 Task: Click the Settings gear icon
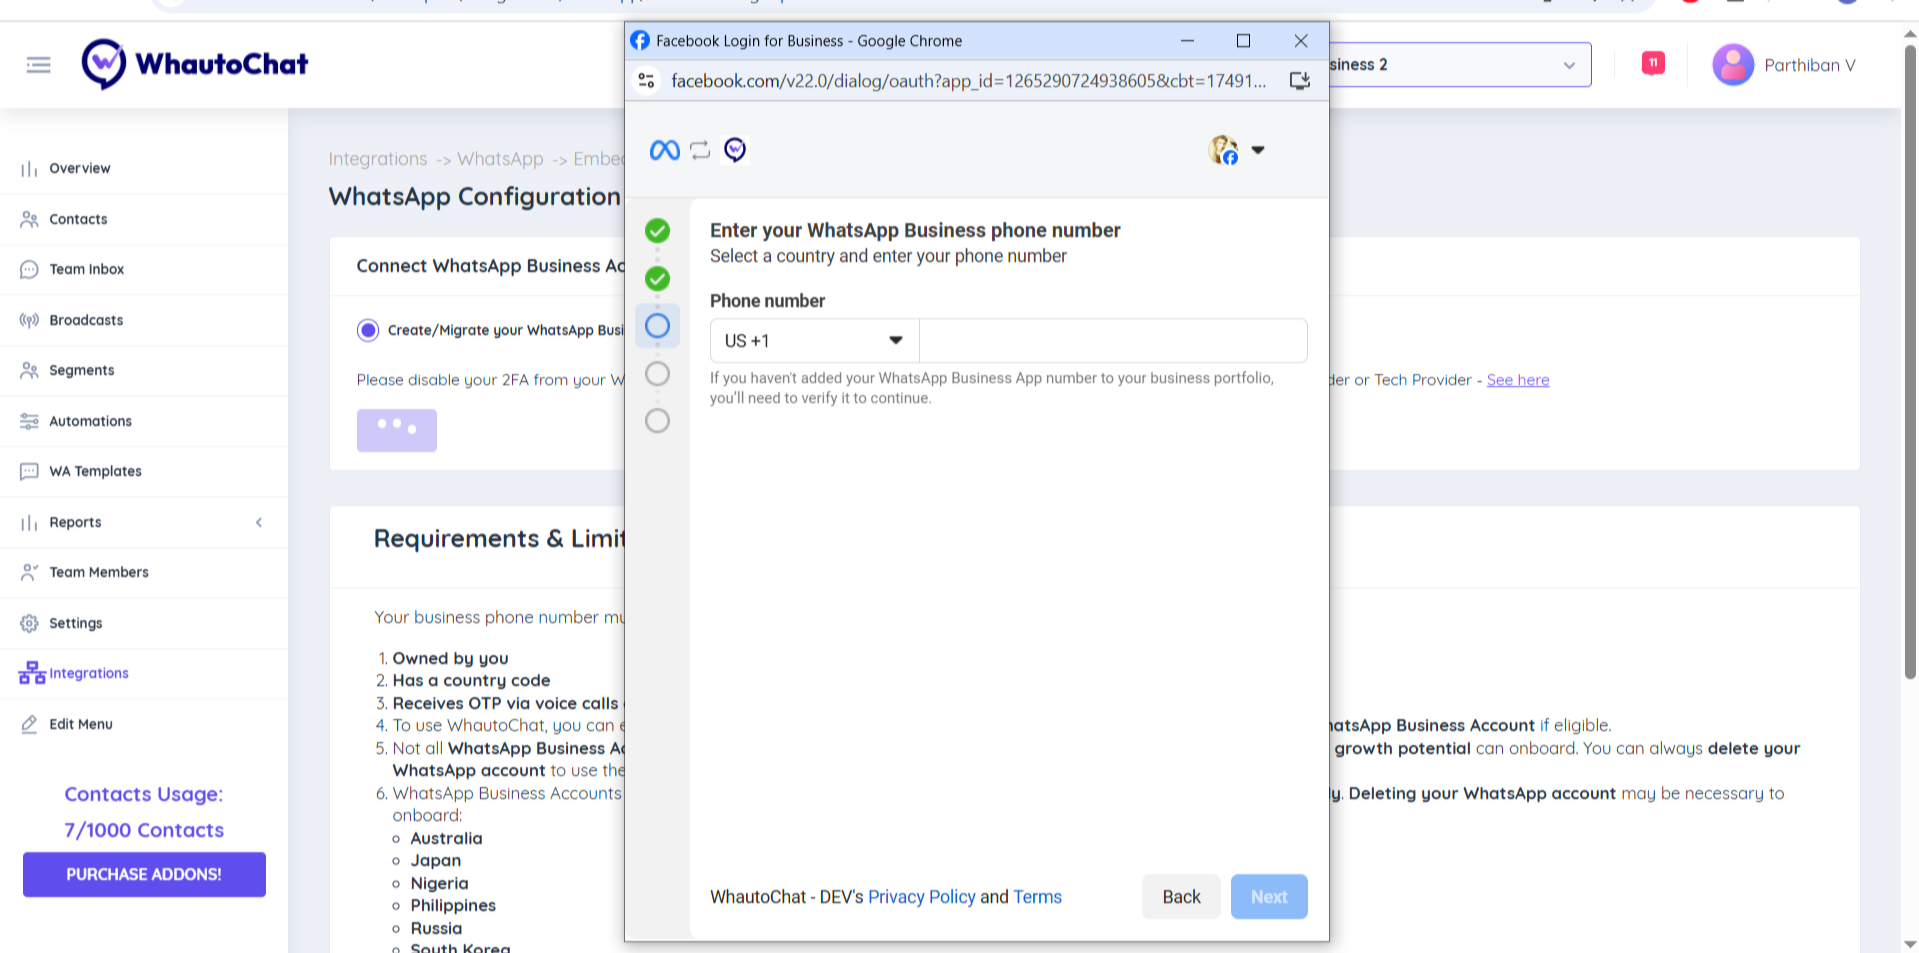coord(29,623)
